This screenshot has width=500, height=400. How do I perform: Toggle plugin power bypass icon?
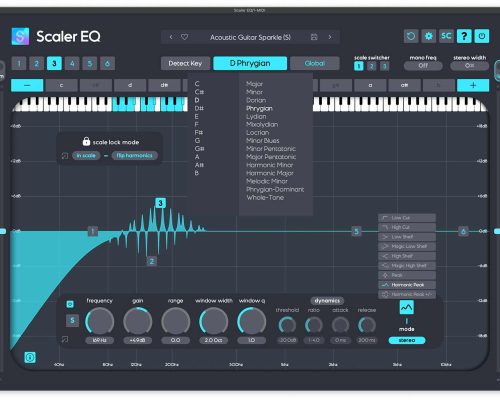[x=482, y=36]
